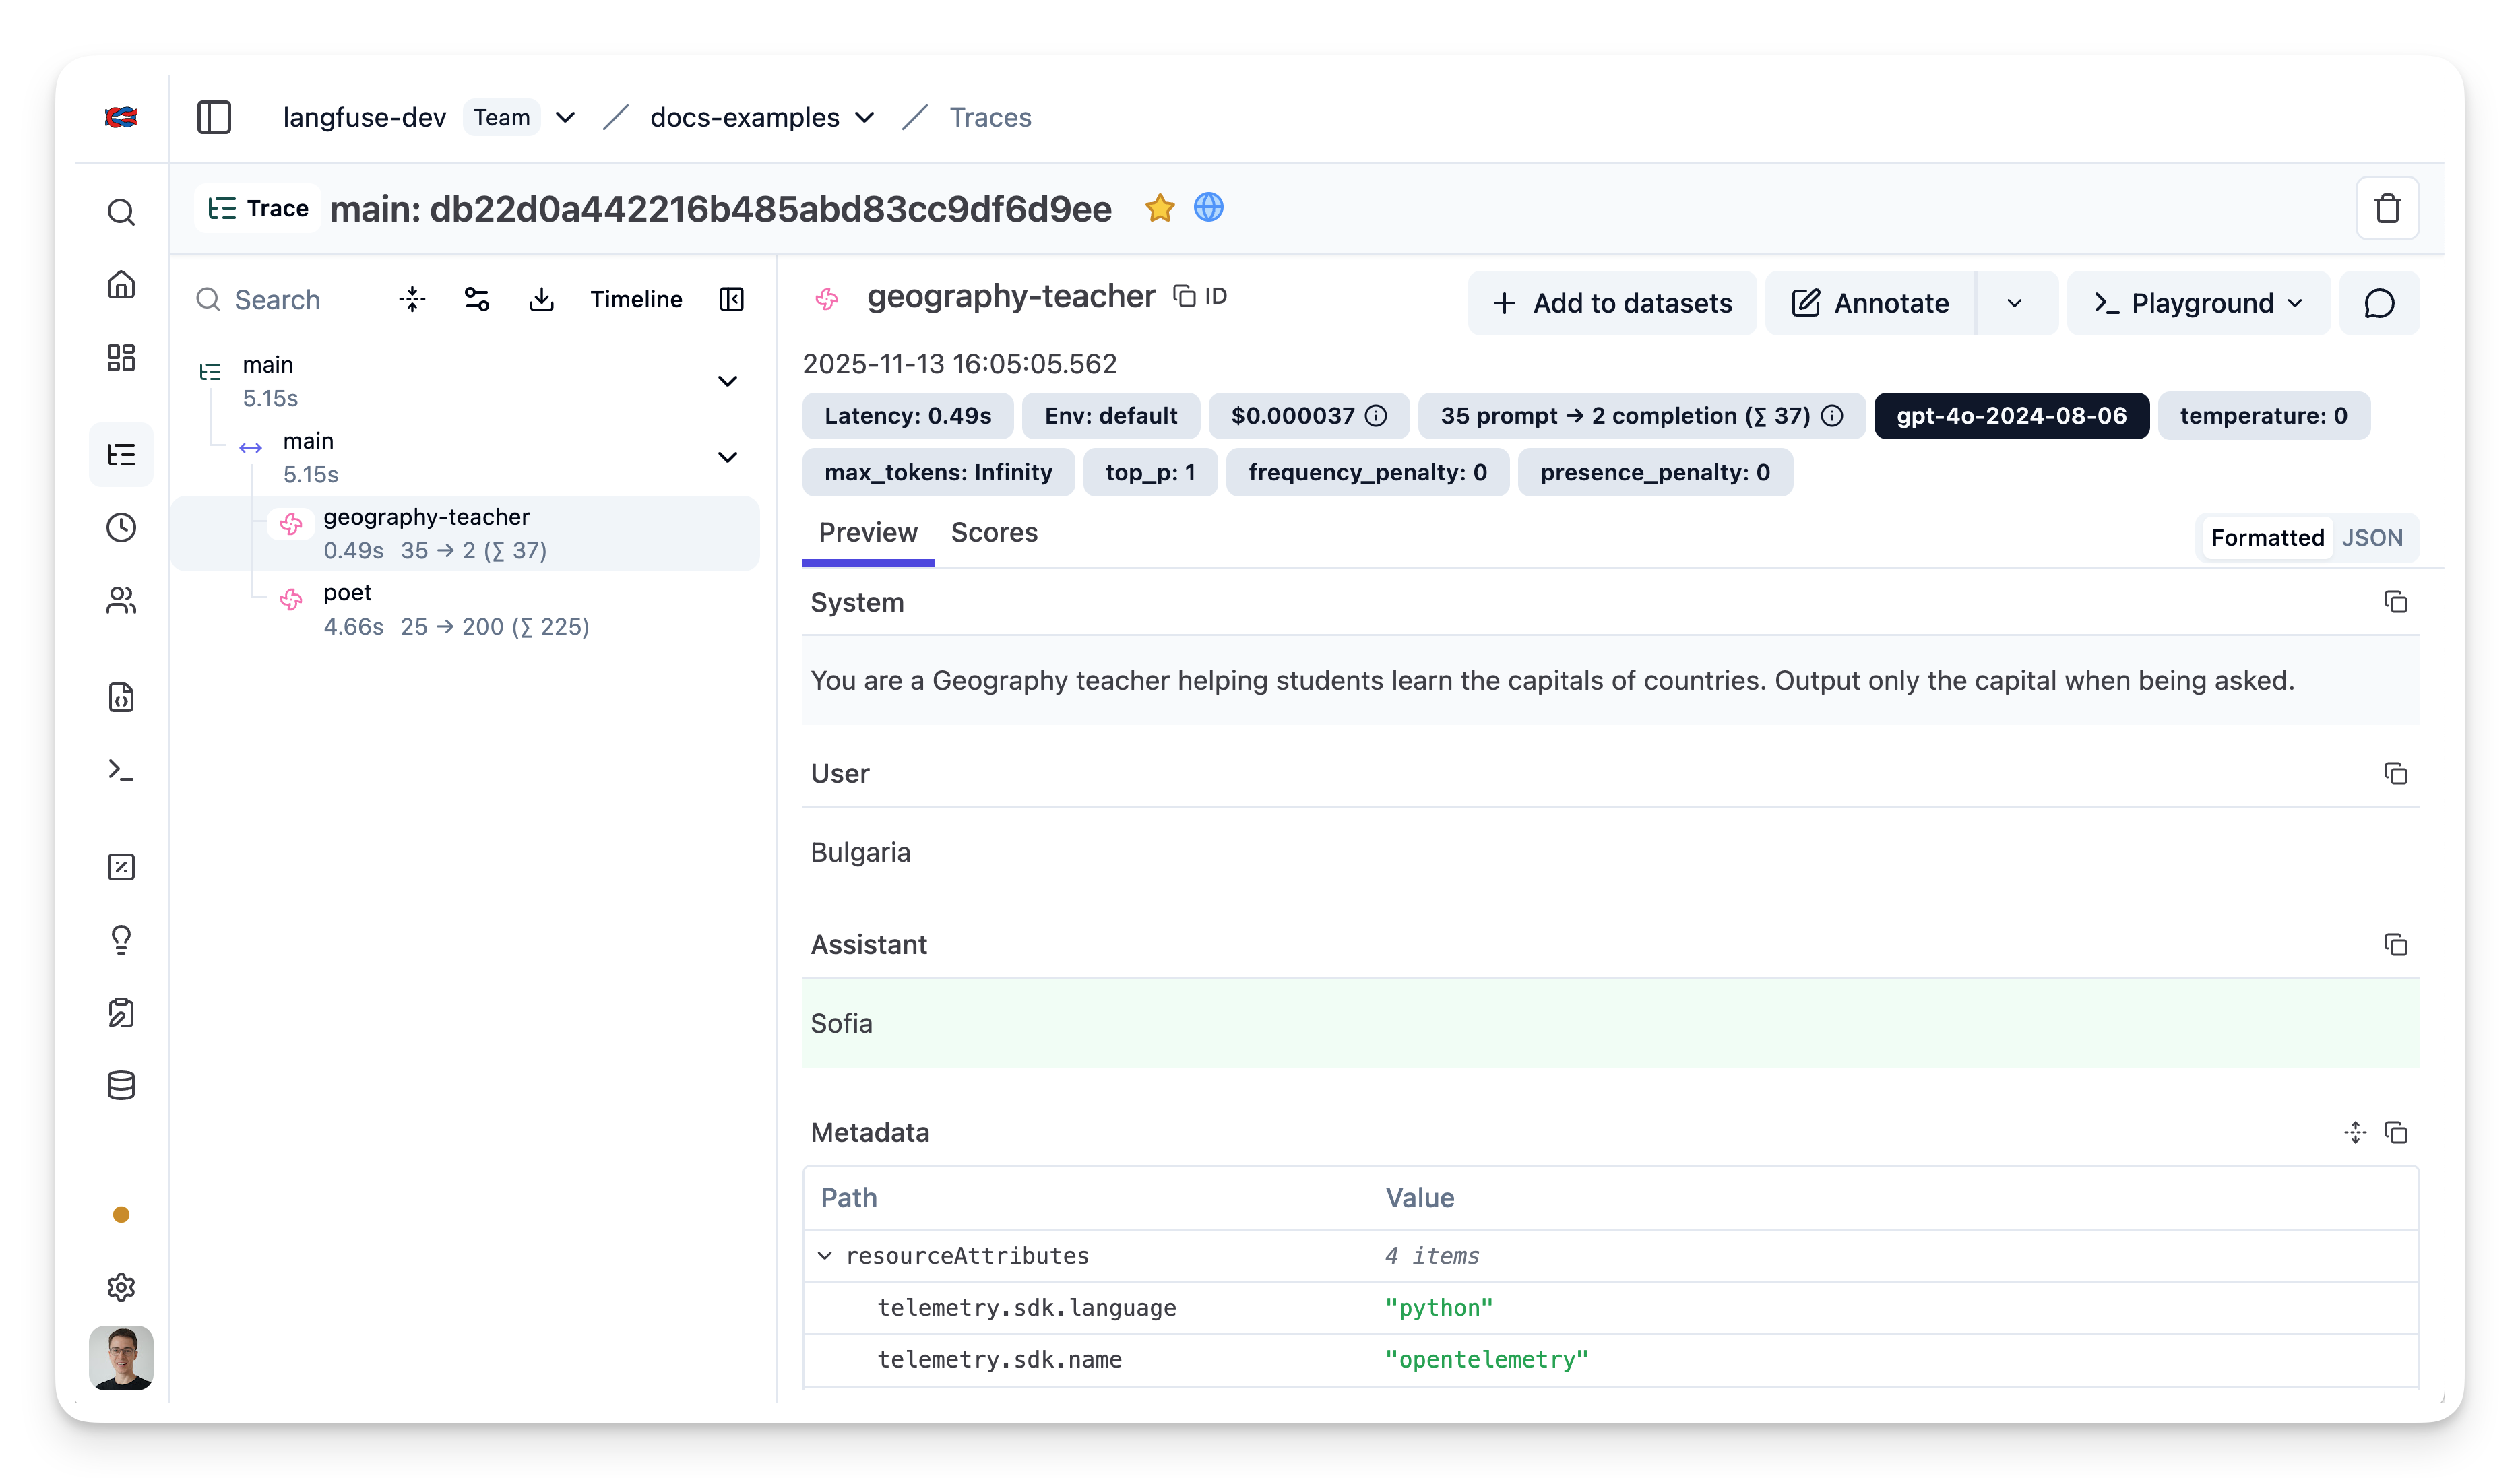Screen dimensions: 2520x1478
Task: Open Traces breadcrumb link
Action: (x=990, y=117)
